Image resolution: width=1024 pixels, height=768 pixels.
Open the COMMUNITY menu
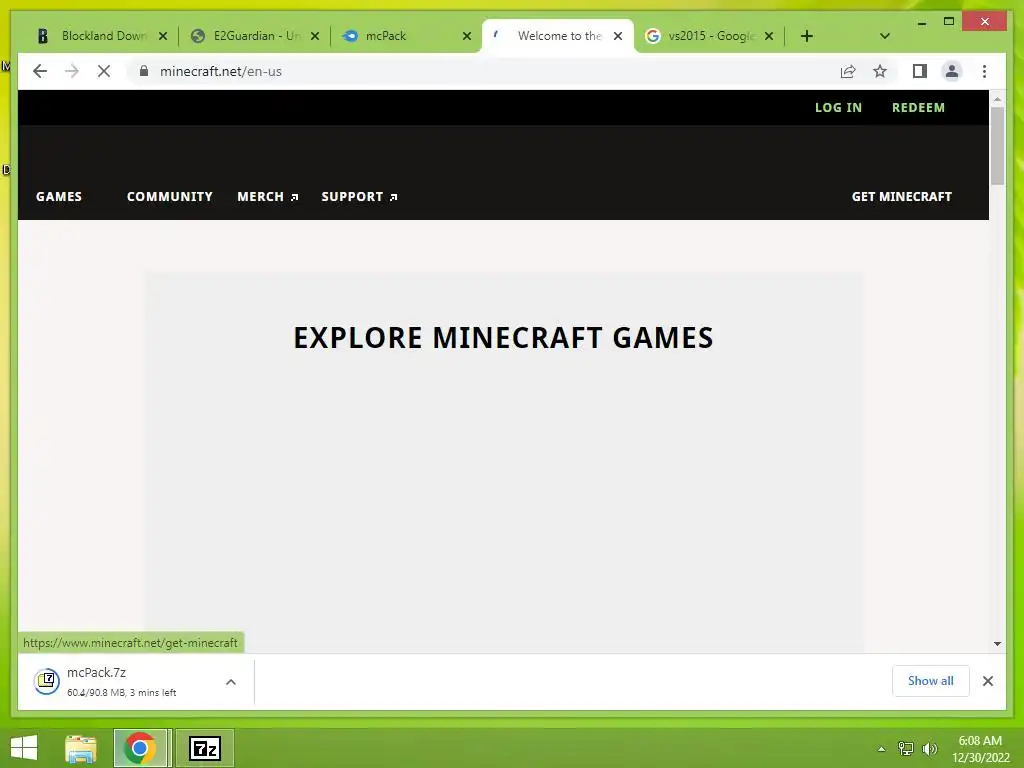pyautogui.click(x=170, y=197)
